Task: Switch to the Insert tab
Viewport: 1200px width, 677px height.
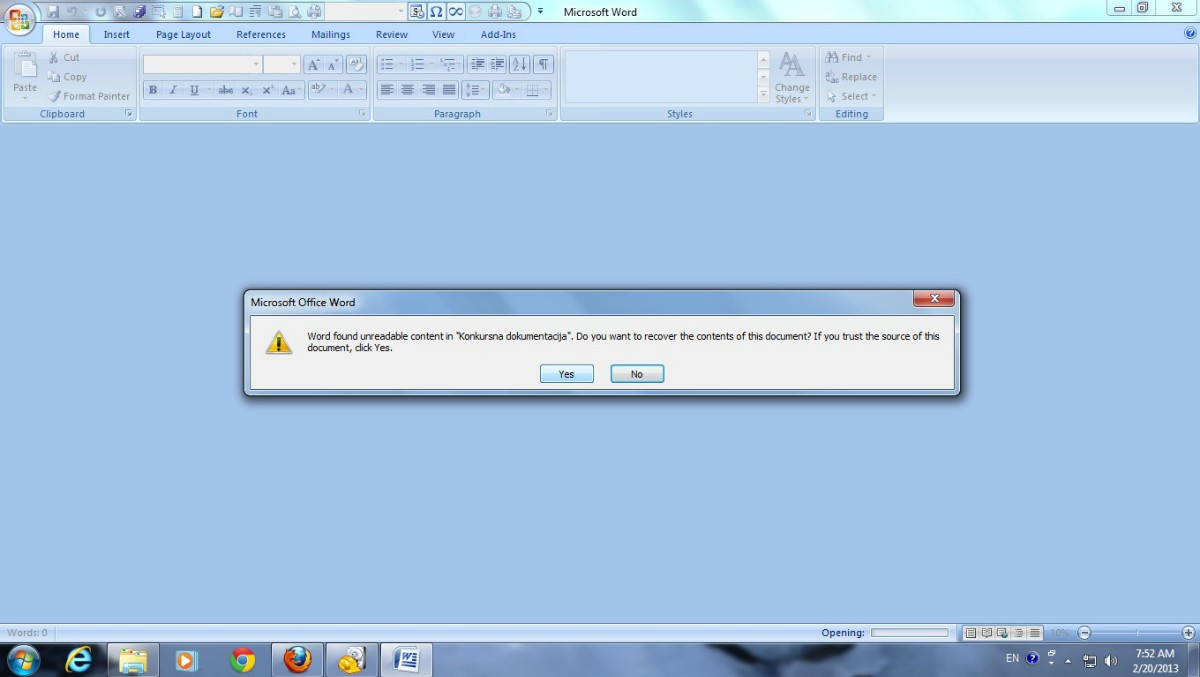Action: pyautogui.click(x=117, y=34)
